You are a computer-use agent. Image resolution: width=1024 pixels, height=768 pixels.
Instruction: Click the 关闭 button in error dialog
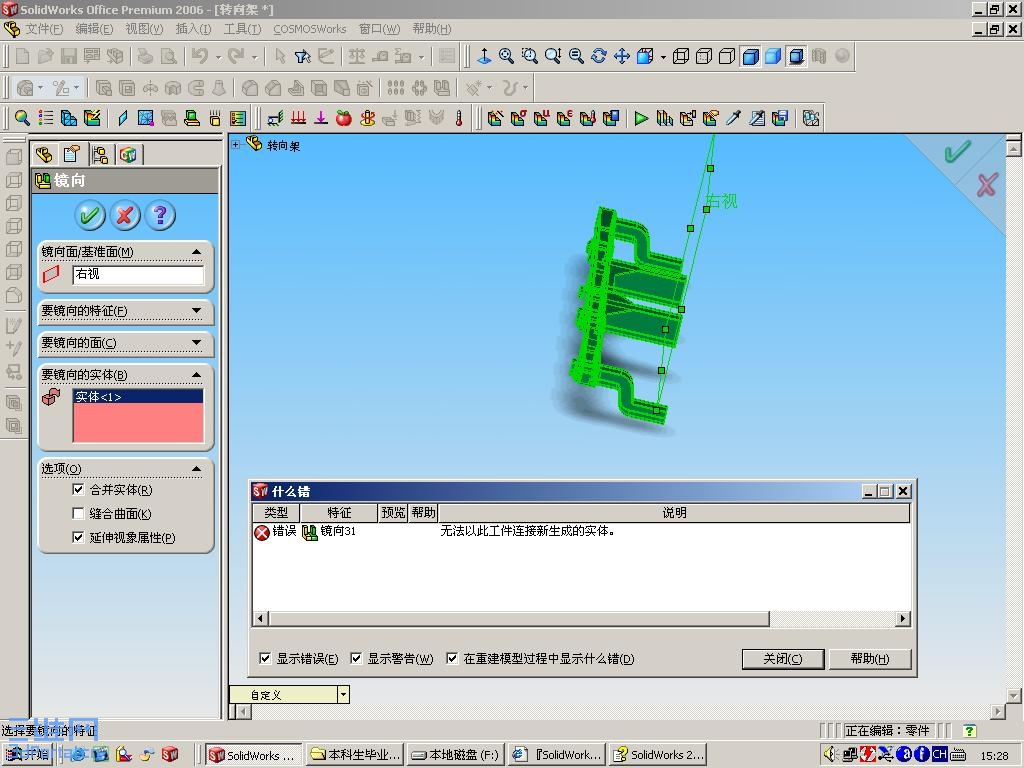pos(783,658)
